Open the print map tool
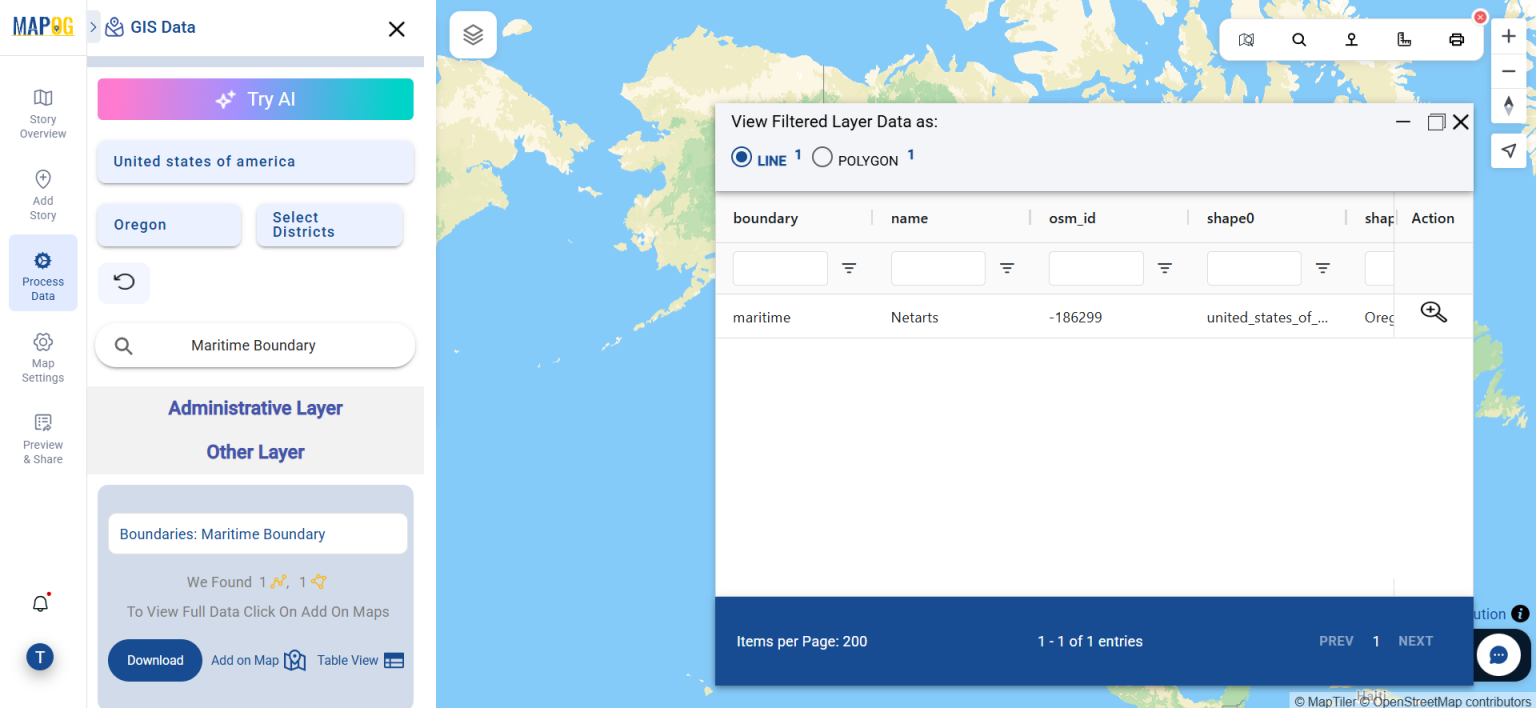This screenshot has width=1536, height=708. click(1457, 39)
